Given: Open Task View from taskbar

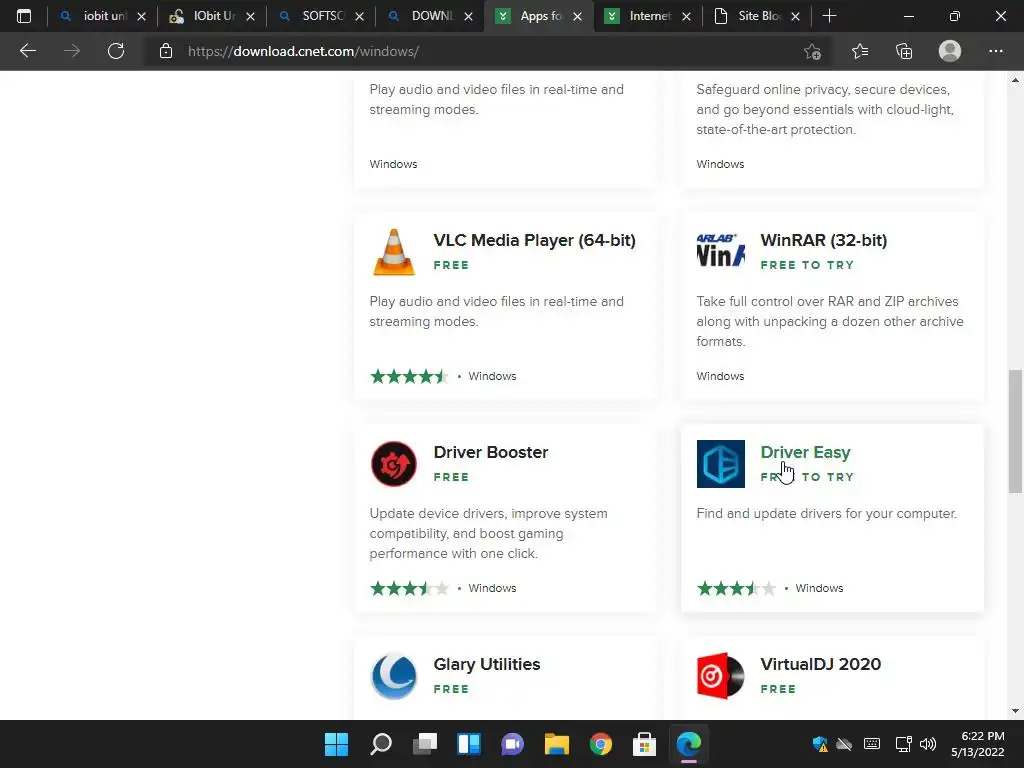Looking at the screenshot, I should [x=425, y=744].
